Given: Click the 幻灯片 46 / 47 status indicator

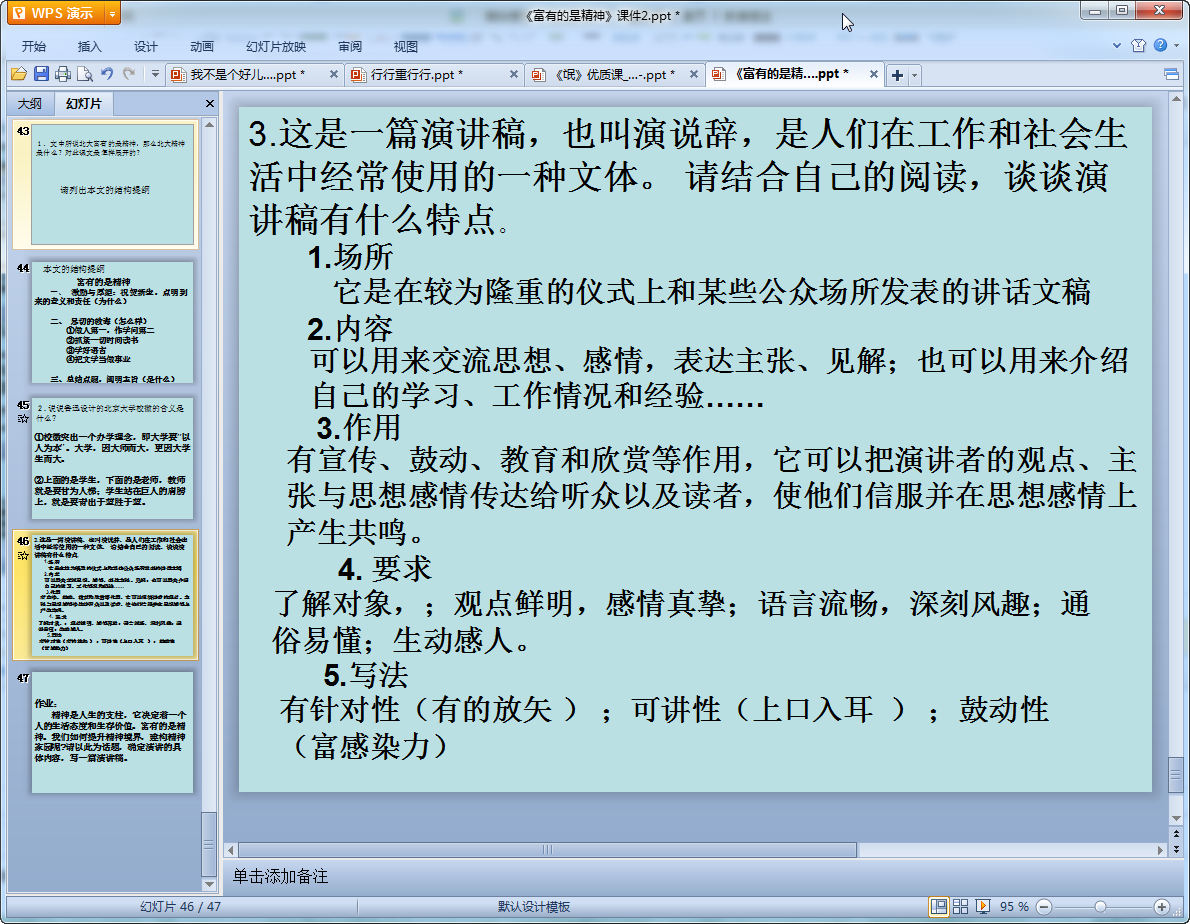Looking at the screenshot, I should pyautogui.click(x=180, y=907).
